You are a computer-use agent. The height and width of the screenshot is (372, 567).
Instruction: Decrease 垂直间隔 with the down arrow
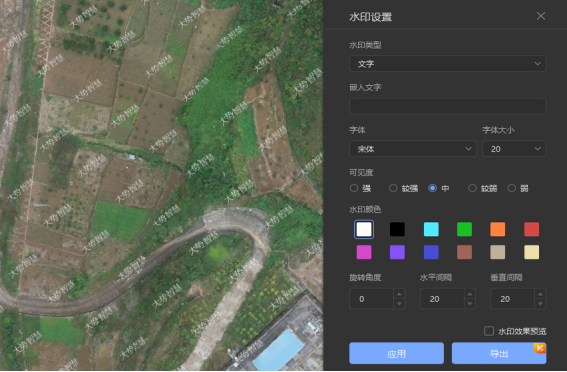point(540,304)
